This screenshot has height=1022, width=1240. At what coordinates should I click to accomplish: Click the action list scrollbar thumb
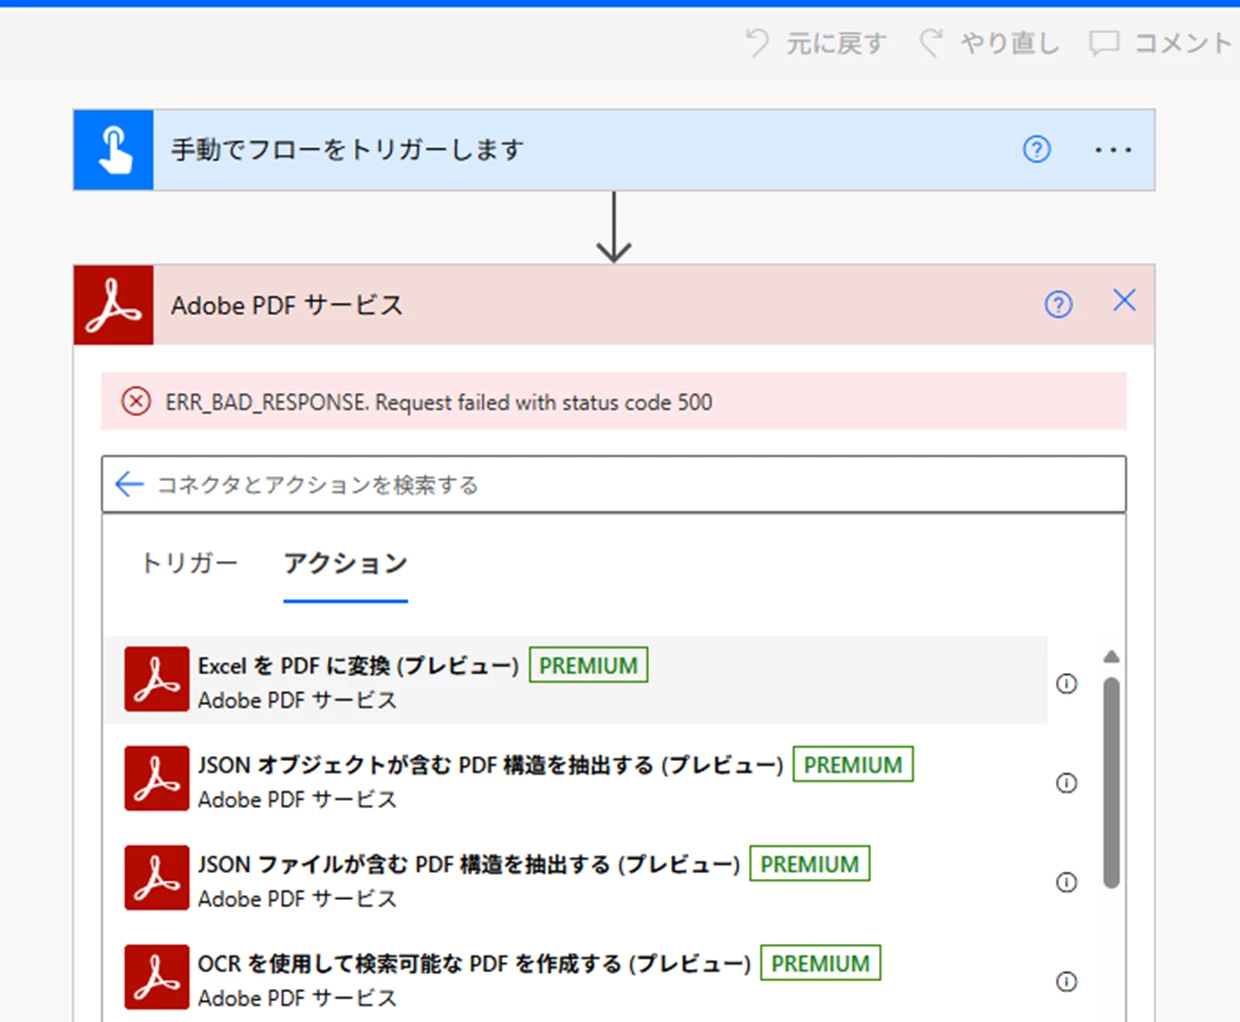pyautogui.click(x=1111, y=783)
